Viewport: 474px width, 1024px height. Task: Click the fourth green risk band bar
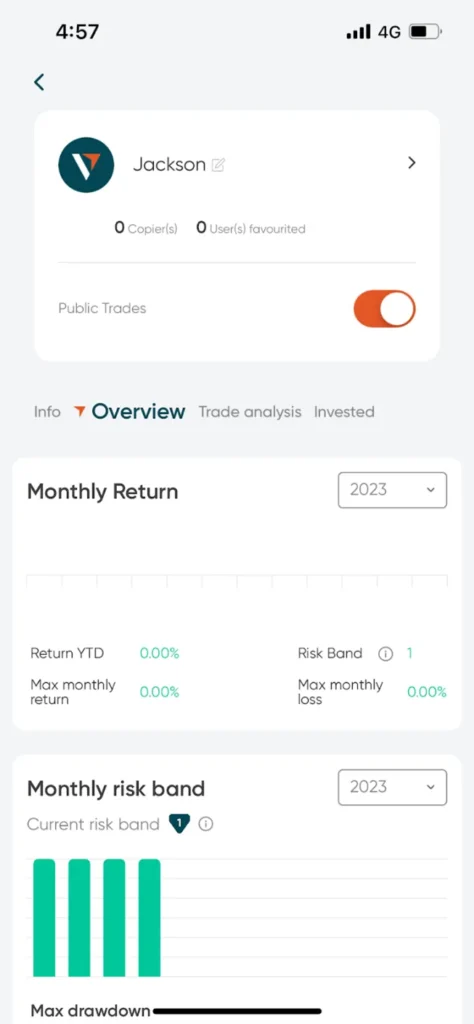150,918
